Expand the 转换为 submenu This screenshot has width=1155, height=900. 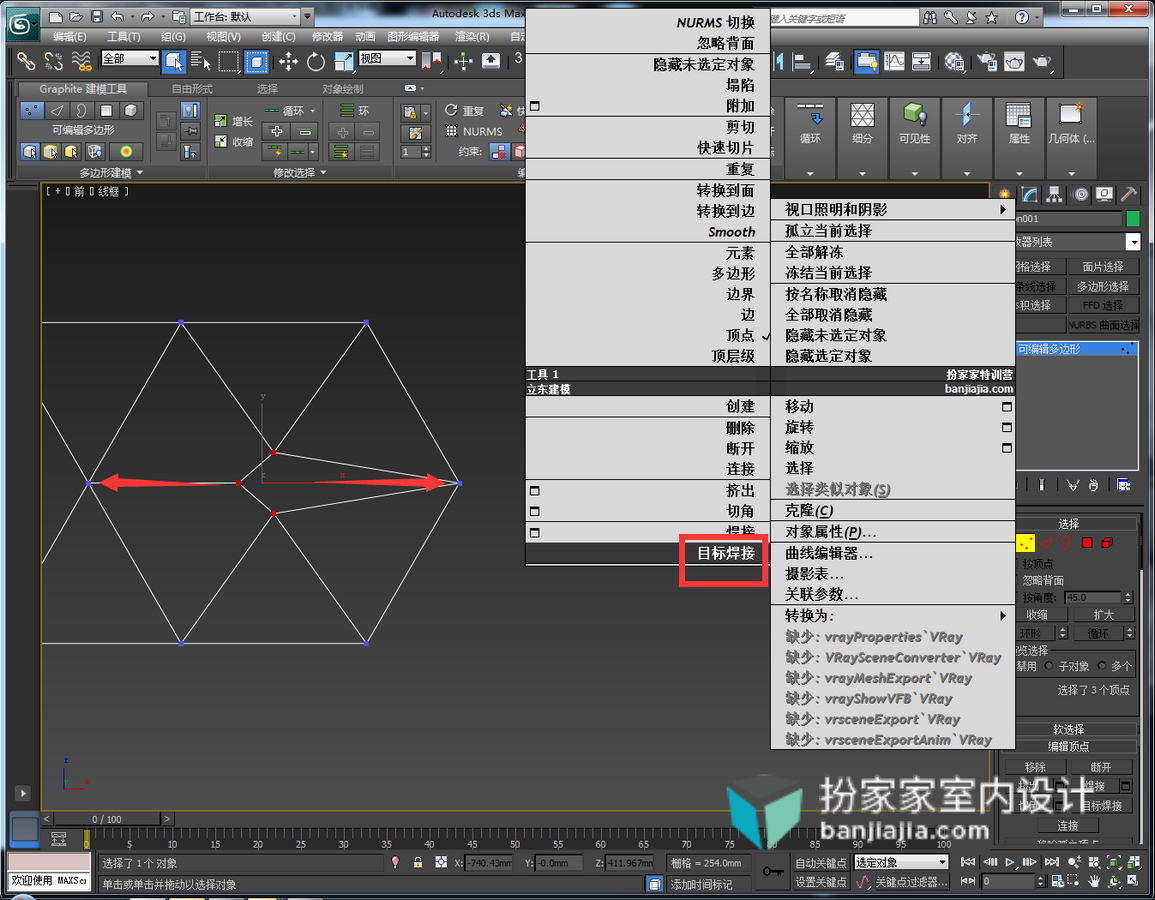pyautogui.click(x=893, y=616)
